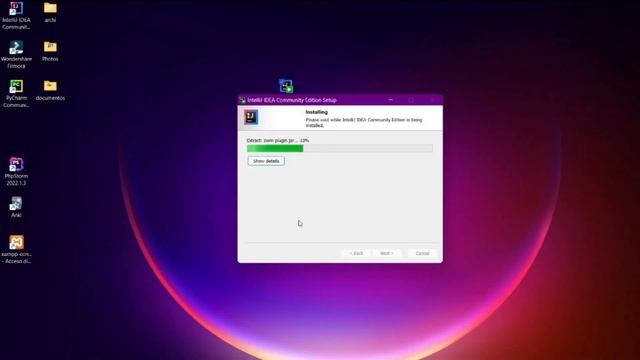
Task: Click the disabled Next button
Action: 387,253
